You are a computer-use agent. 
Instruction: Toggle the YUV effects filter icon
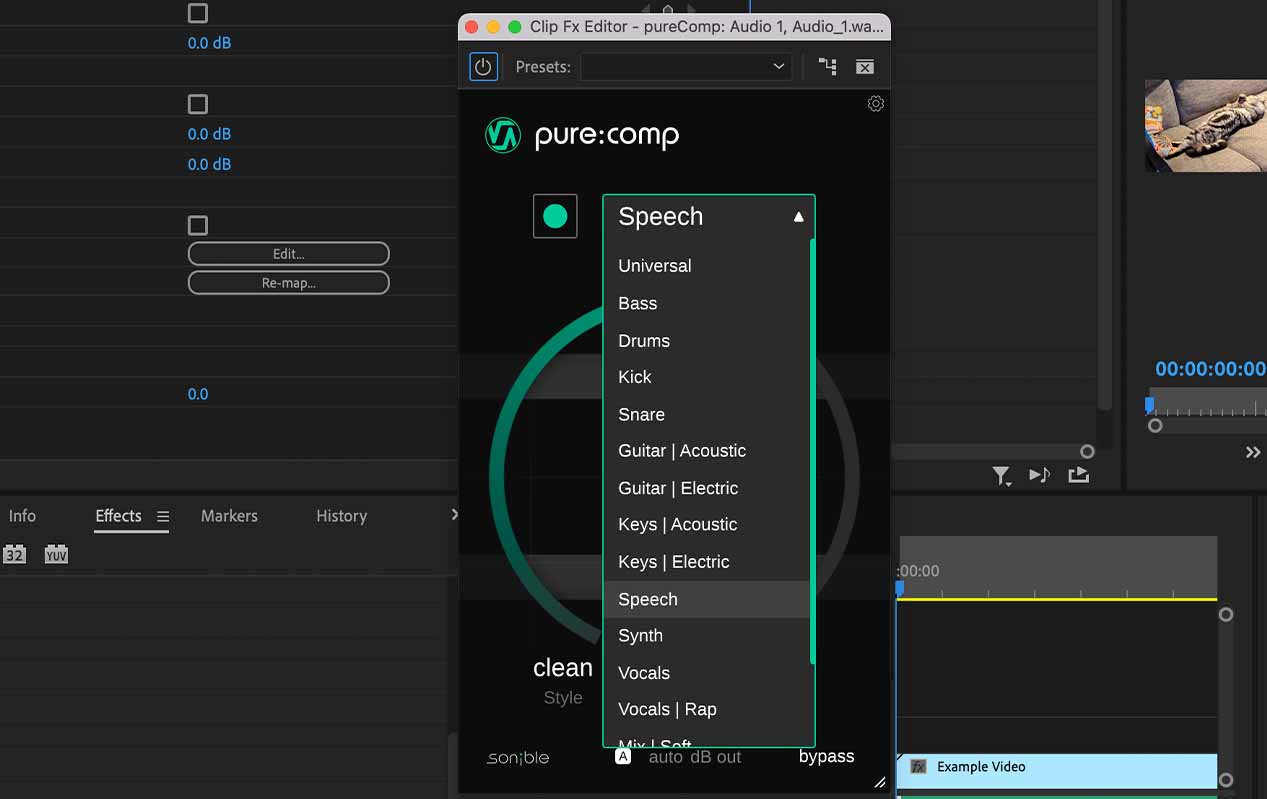[x=56, y=554]
